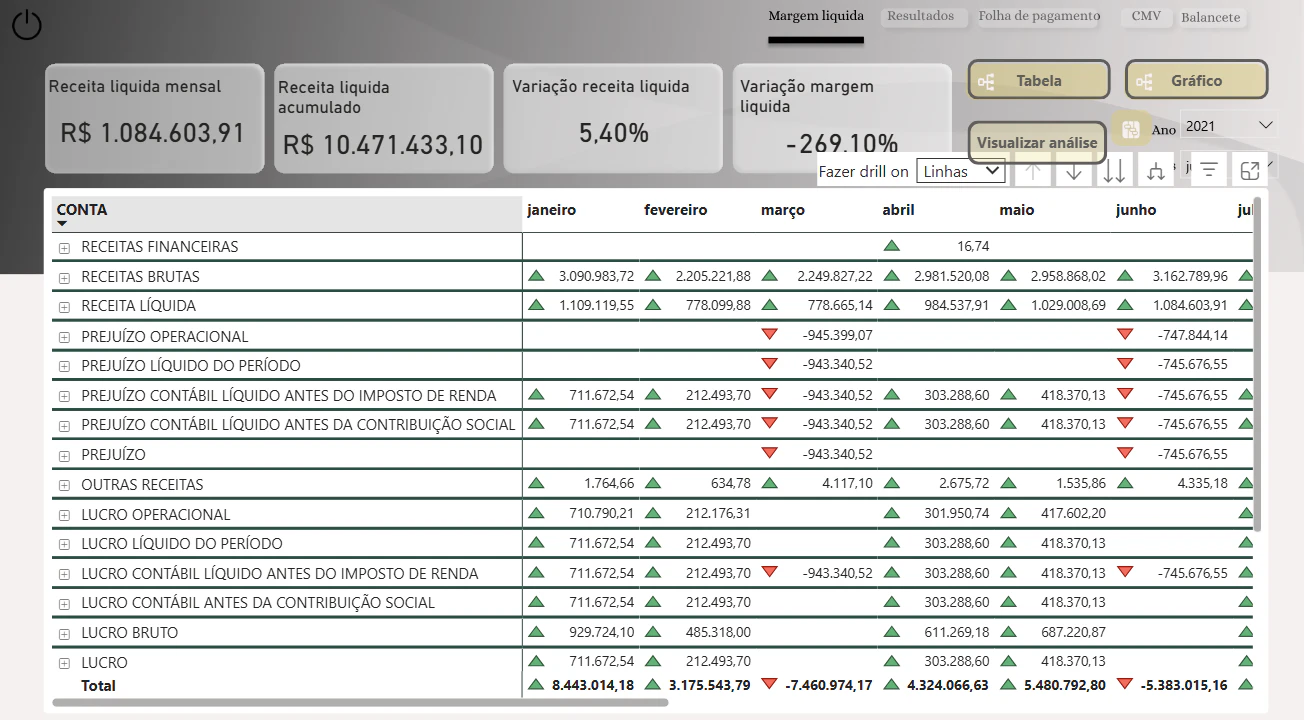1309x720 pixels.
Task: Click the abril column header
Action: click(898, 210)
